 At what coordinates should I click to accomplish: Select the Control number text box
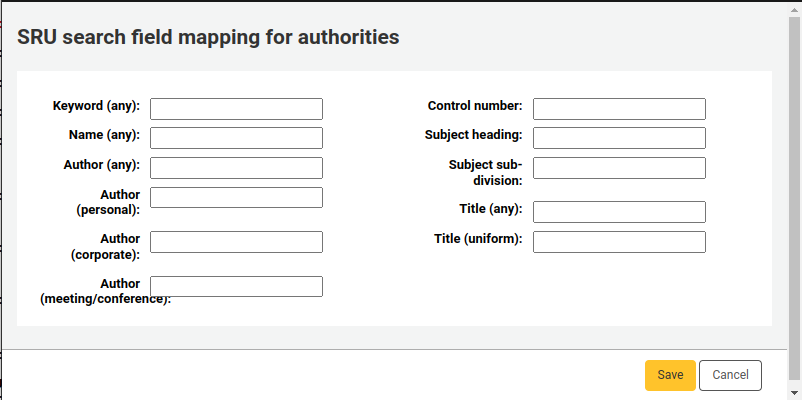[619, 109]
